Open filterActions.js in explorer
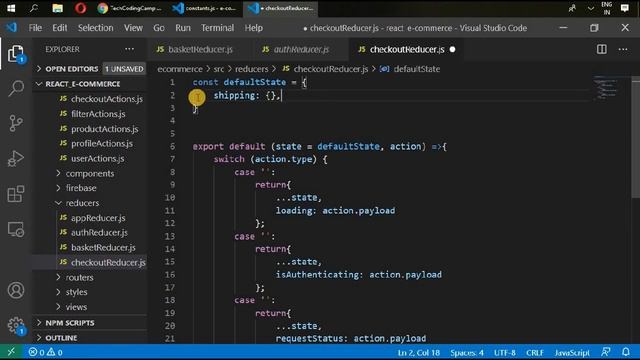 click(x=98, y=114)
